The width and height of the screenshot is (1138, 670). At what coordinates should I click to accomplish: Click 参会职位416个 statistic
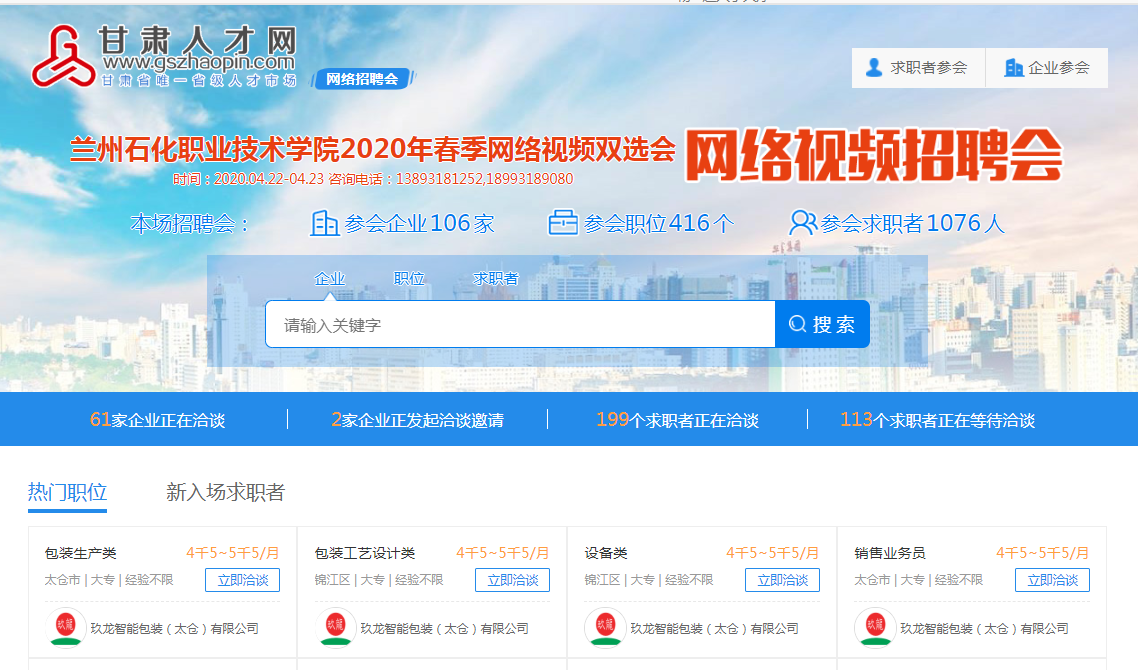pos(641,223)
